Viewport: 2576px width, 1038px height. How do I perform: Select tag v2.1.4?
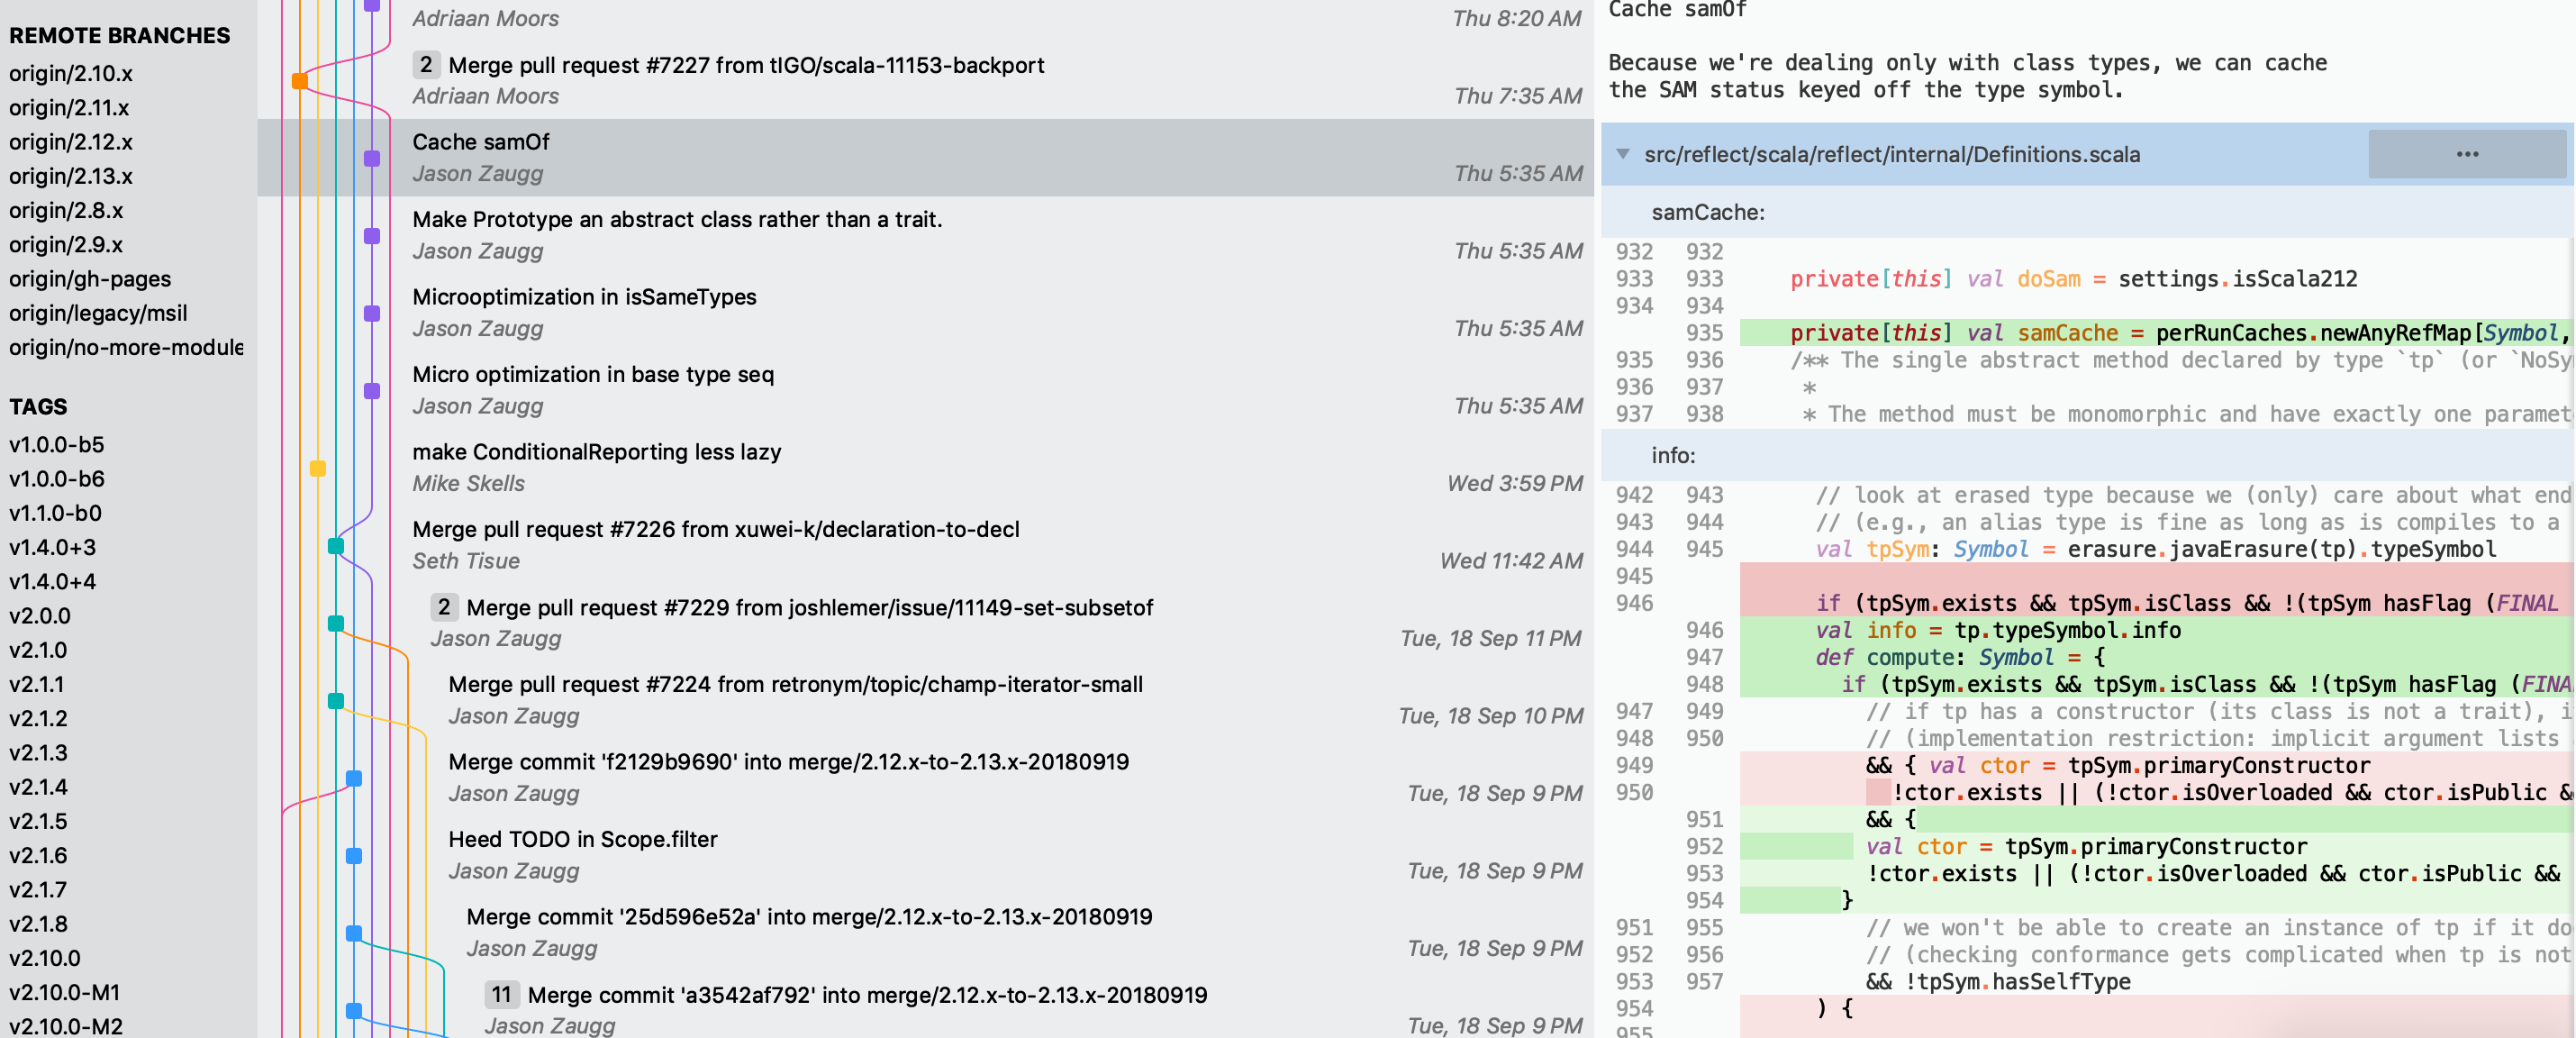click(38, 787)
